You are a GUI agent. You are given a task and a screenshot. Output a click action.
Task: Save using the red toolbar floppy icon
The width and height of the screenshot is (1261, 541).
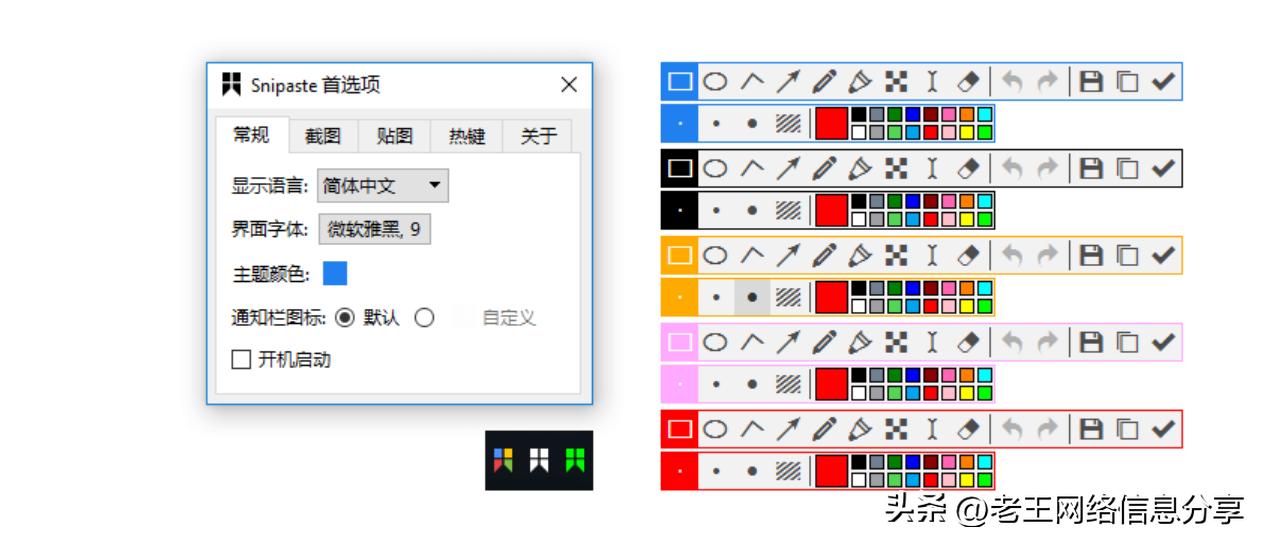coord(1091,430)
